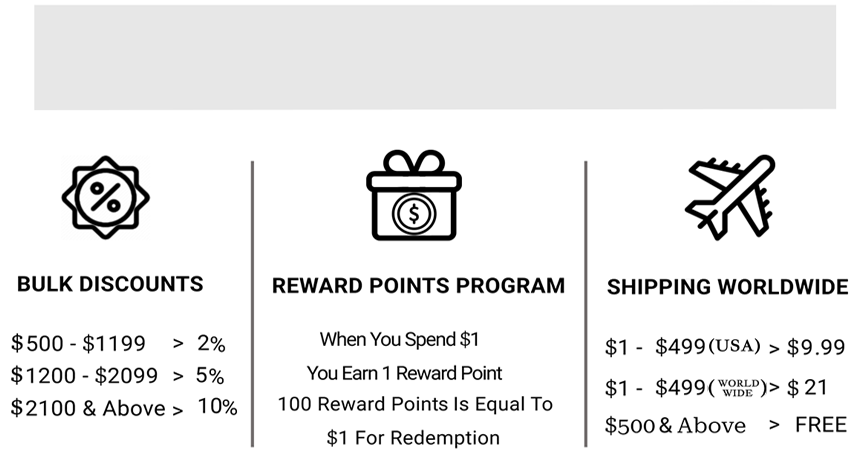Click the 10% discount value
868x450 pixels.
click(218, 407)
